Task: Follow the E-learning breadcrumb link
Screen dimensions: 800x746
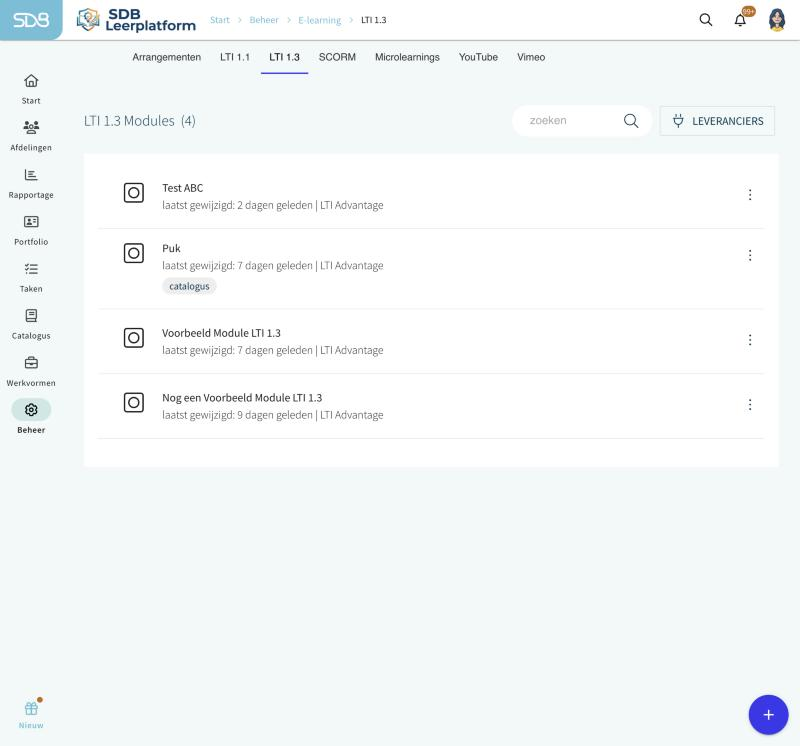Action: point(319,20)
